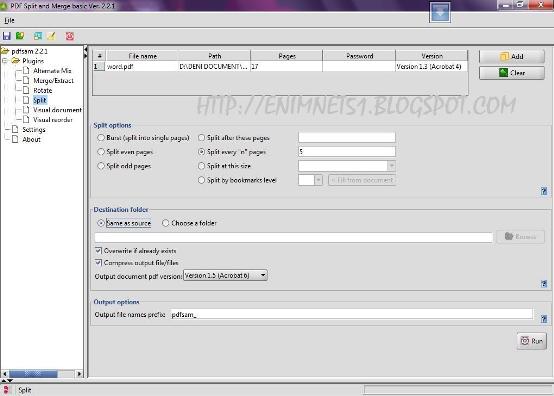Select Split every n pages option
The width and height of the screenshot is (554, 396).
click(x=201, y=152)
